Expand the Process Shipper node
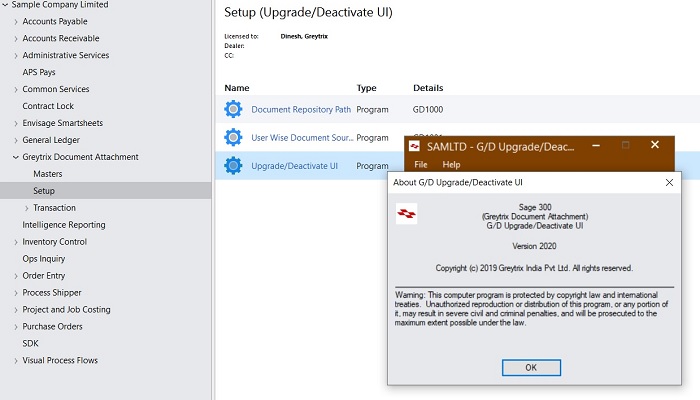This screenshot has width=700, height=400. click(16, 293)
